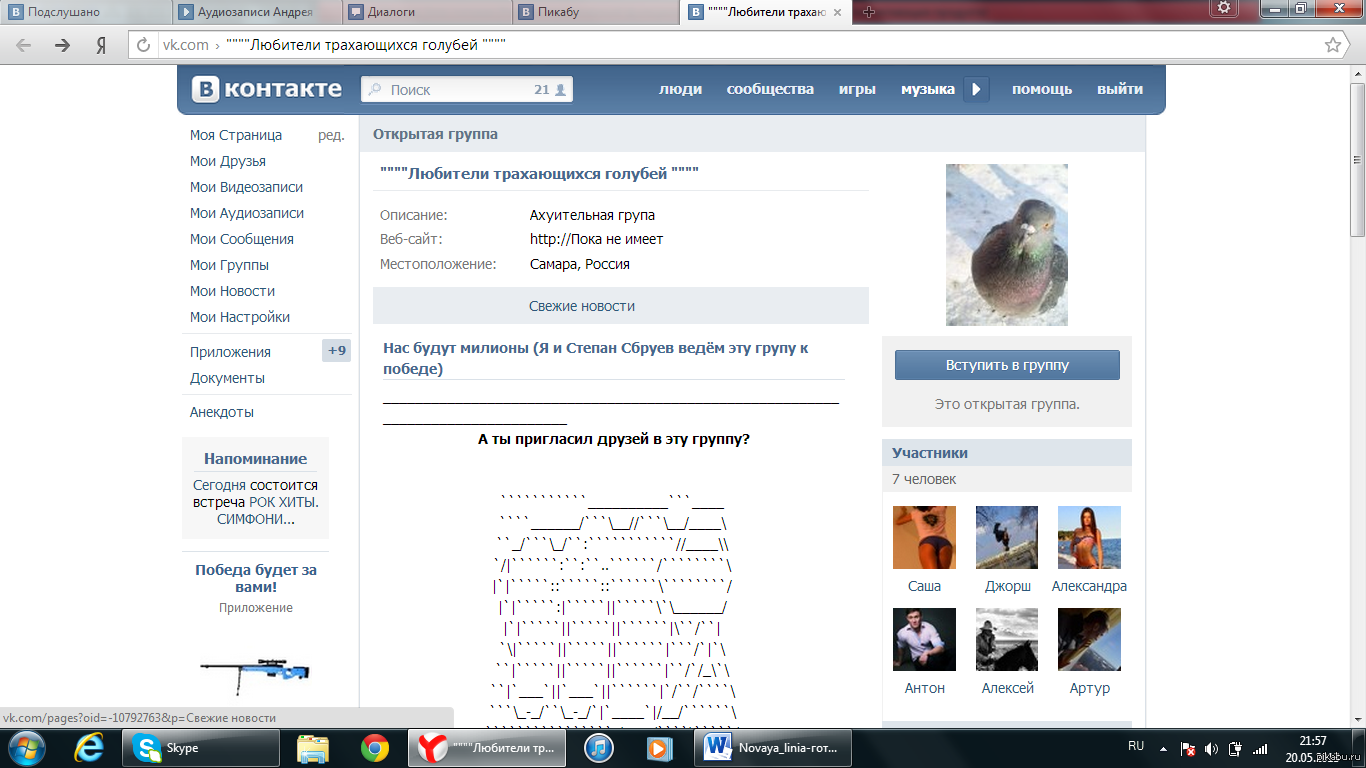The width and height of the screenshot is (1366, 768).
Task: Focus the Поиск search field
Action: point(455,89)
